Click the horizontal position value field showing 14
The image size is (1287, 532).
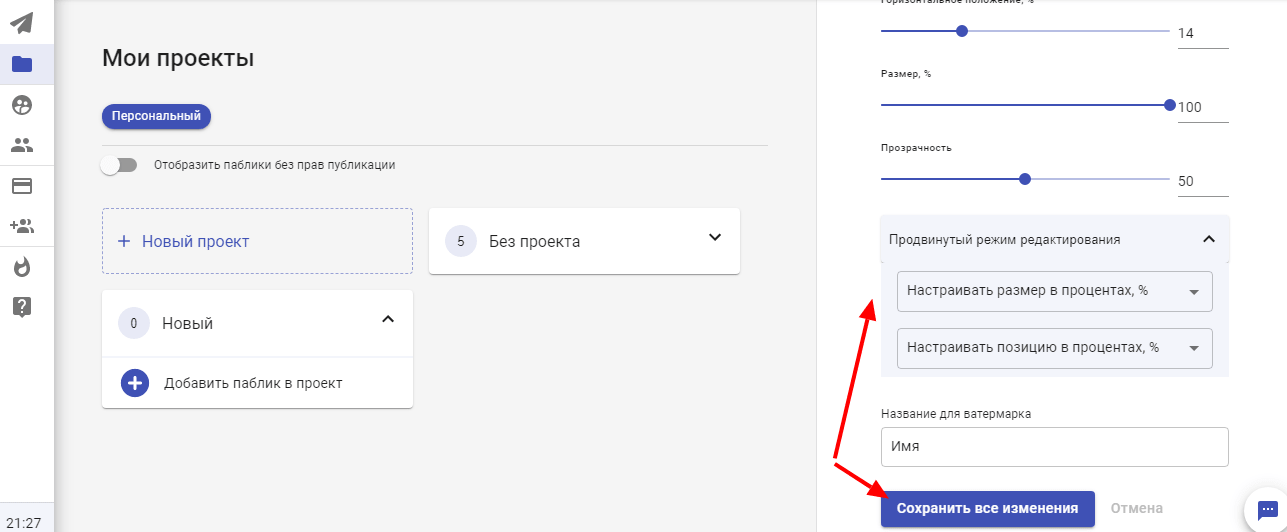coord(1203,34)
